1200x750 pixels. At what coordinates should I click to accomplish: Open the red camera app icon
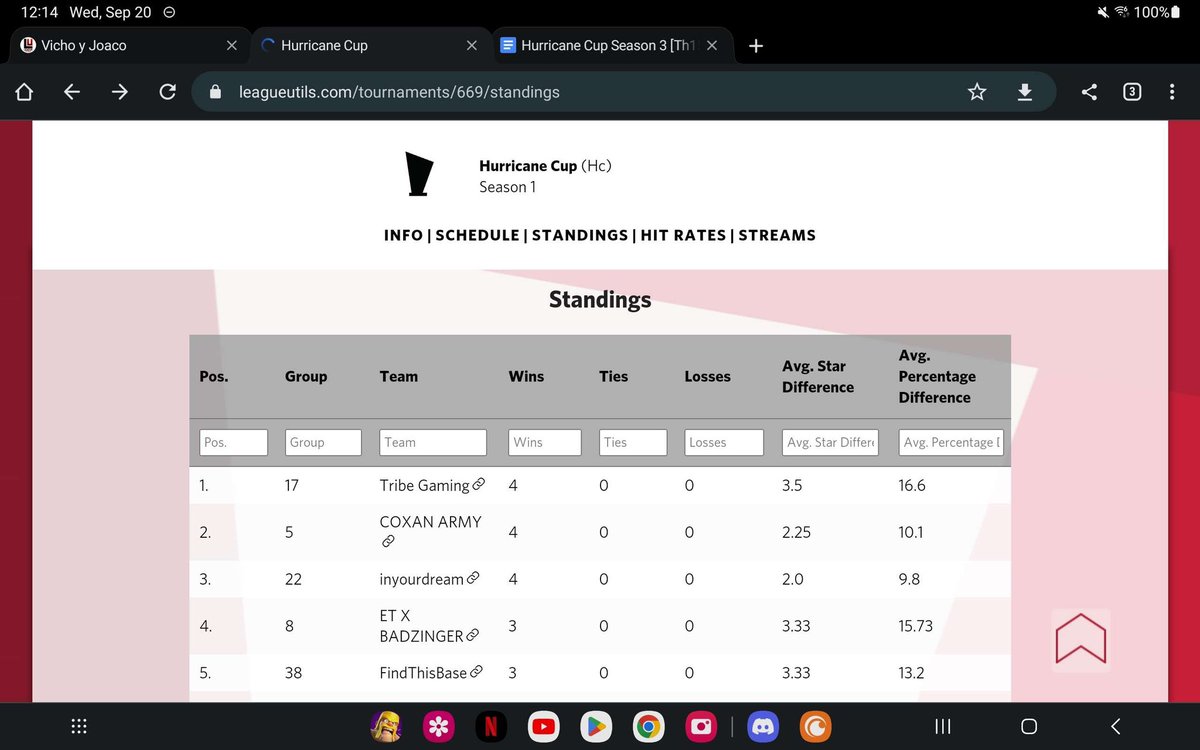[701, 727]
